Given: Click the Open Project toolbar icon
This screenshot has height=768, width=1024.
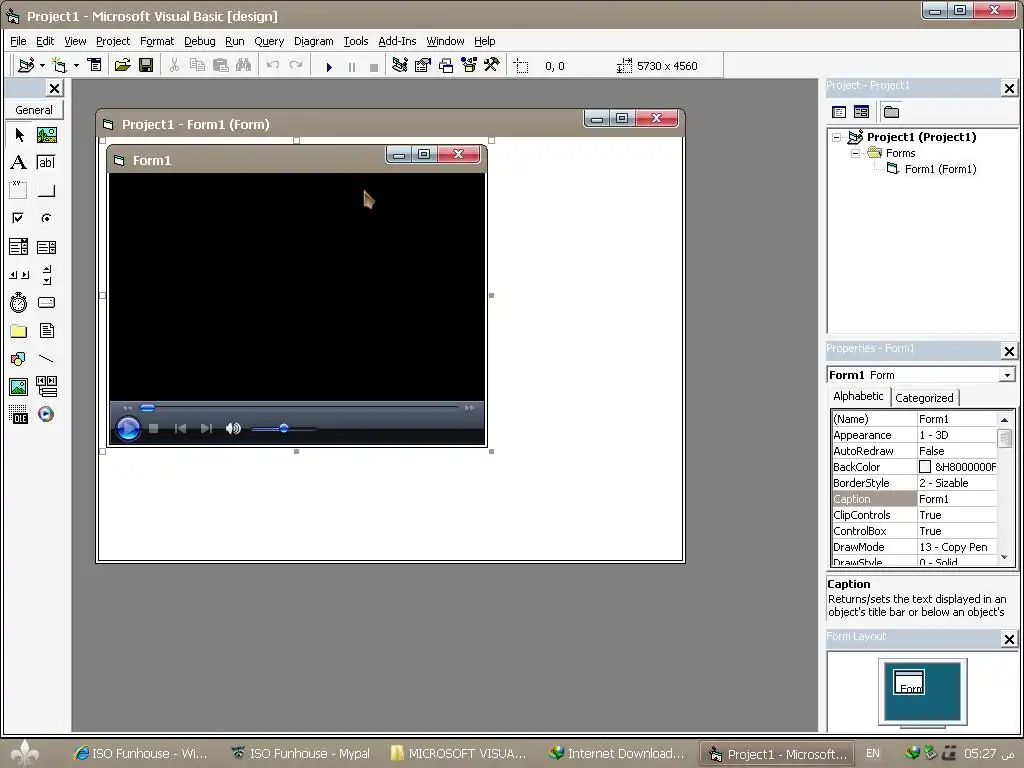Looking at the screenshot, I should tap(122, 65).
